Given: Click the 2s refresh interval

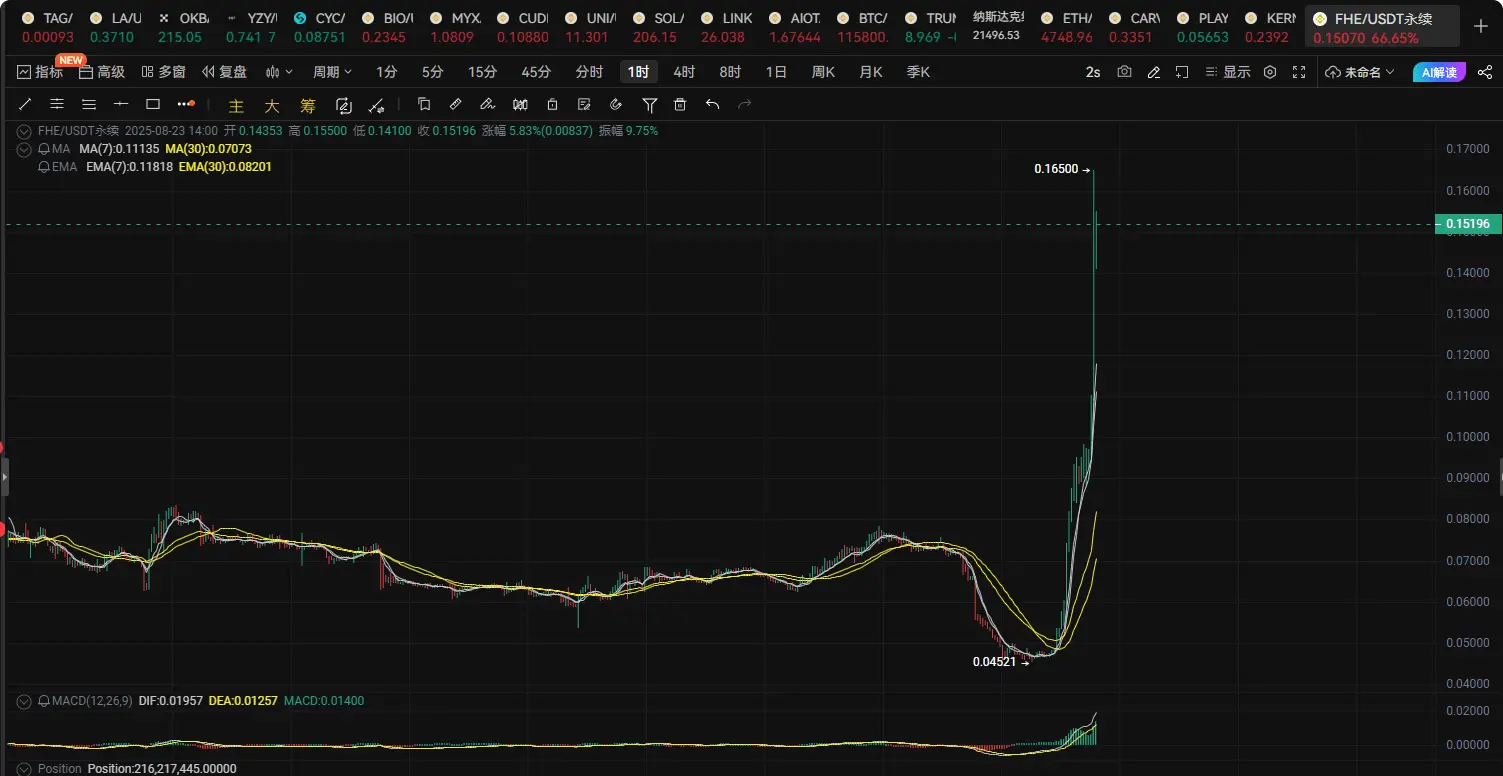Looking at the screenshot, I should [x=1093, y=72].
